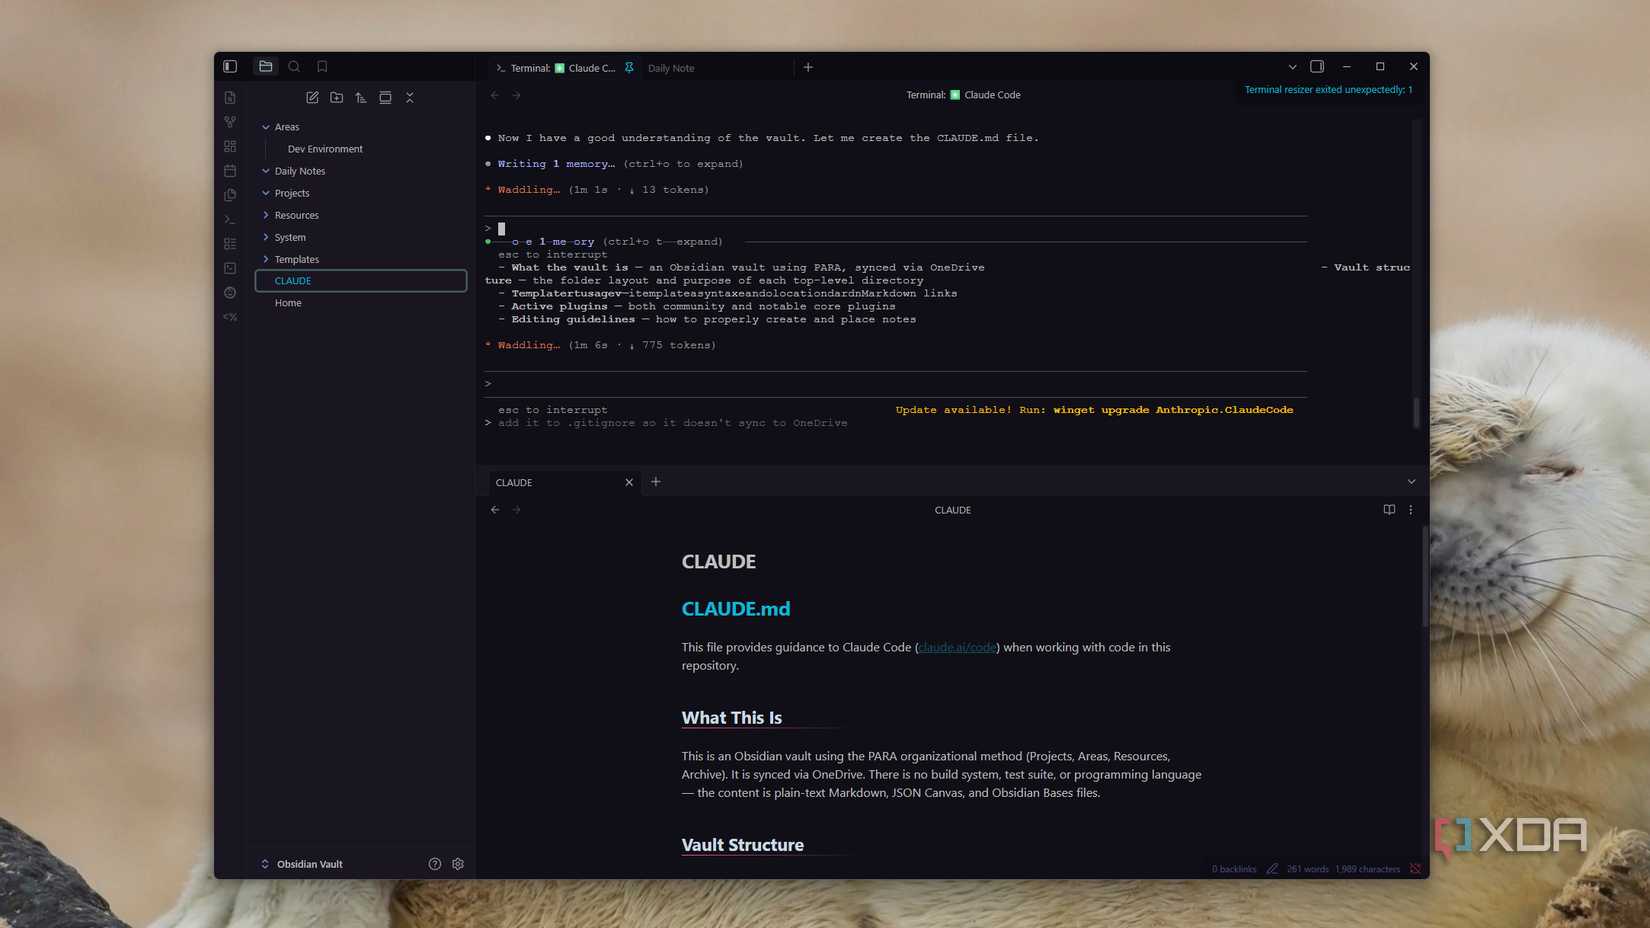Collapse the left sidebar with the toggle icon
The image size is (1650, 928).
click(230, 67)
